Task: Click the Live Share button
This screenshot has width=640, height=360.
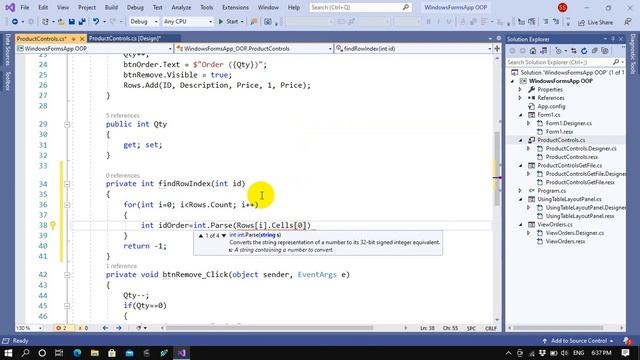Action: click(596, 22)
